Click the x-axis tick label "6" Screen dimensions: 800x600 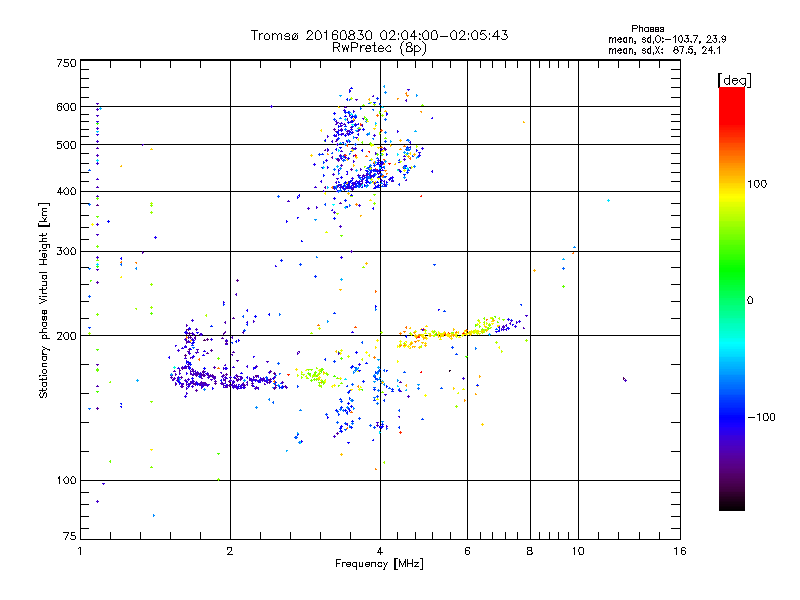pyautogui.click(x=467, y=551)
